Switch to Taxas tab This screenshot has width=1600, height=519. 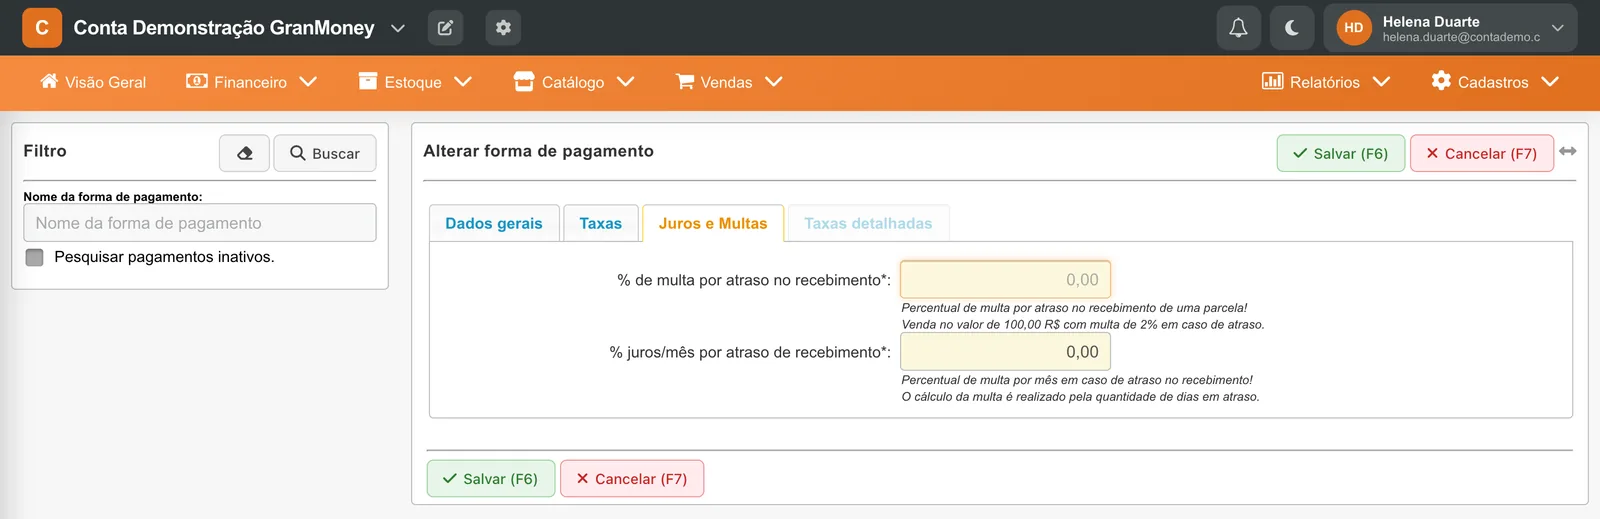(x=601, y=223)
